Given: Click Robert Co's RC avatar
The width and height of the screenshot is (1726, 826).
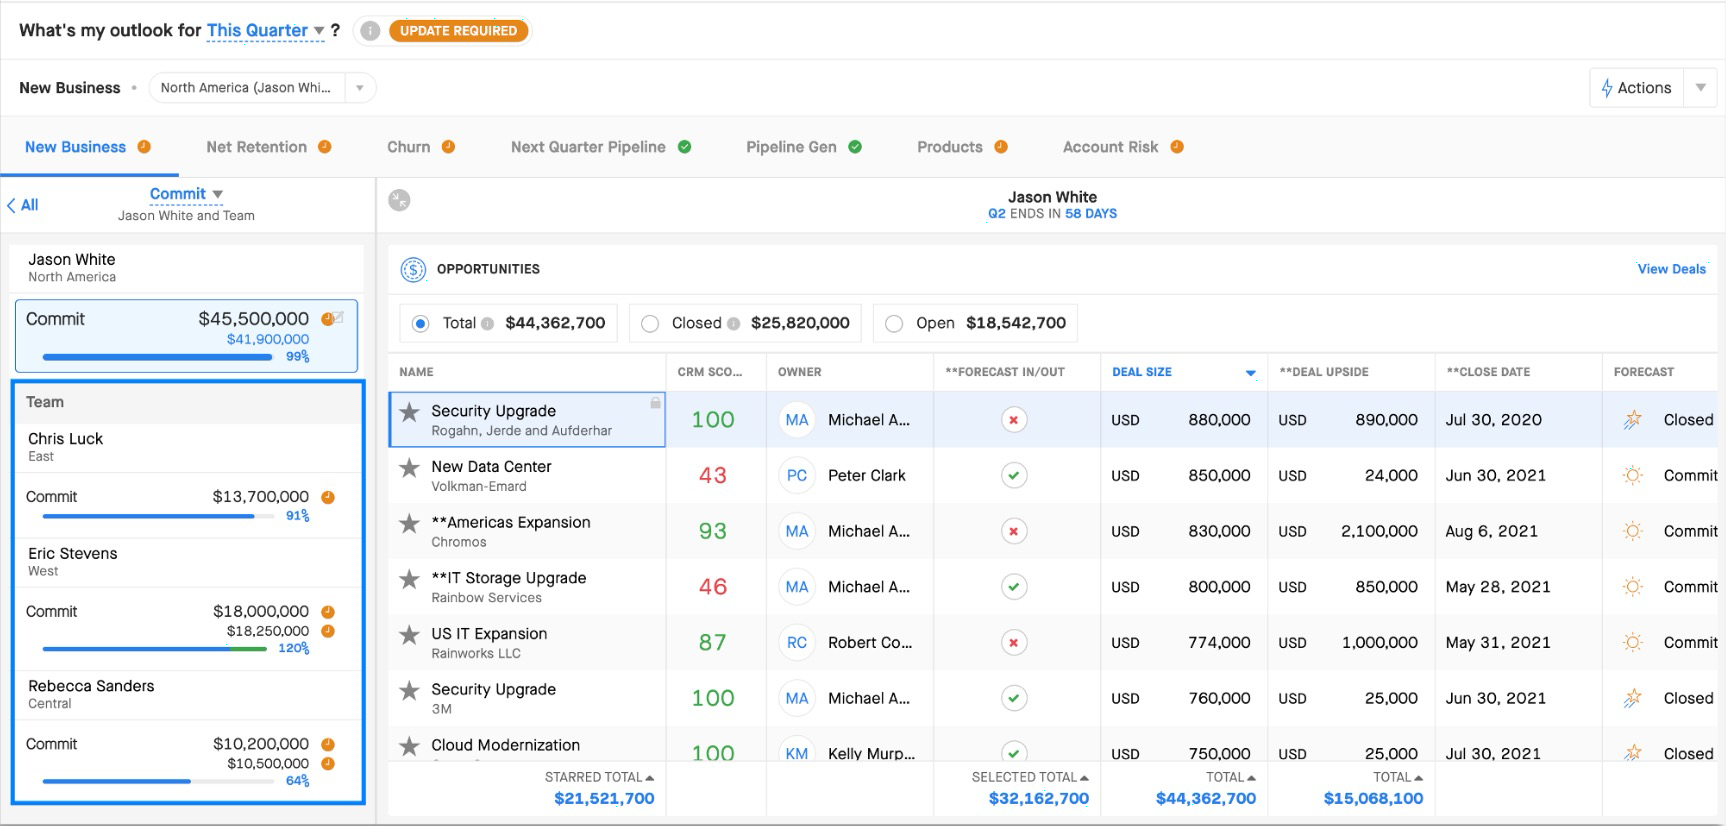Looking at the screenshot, I should 797,643.
